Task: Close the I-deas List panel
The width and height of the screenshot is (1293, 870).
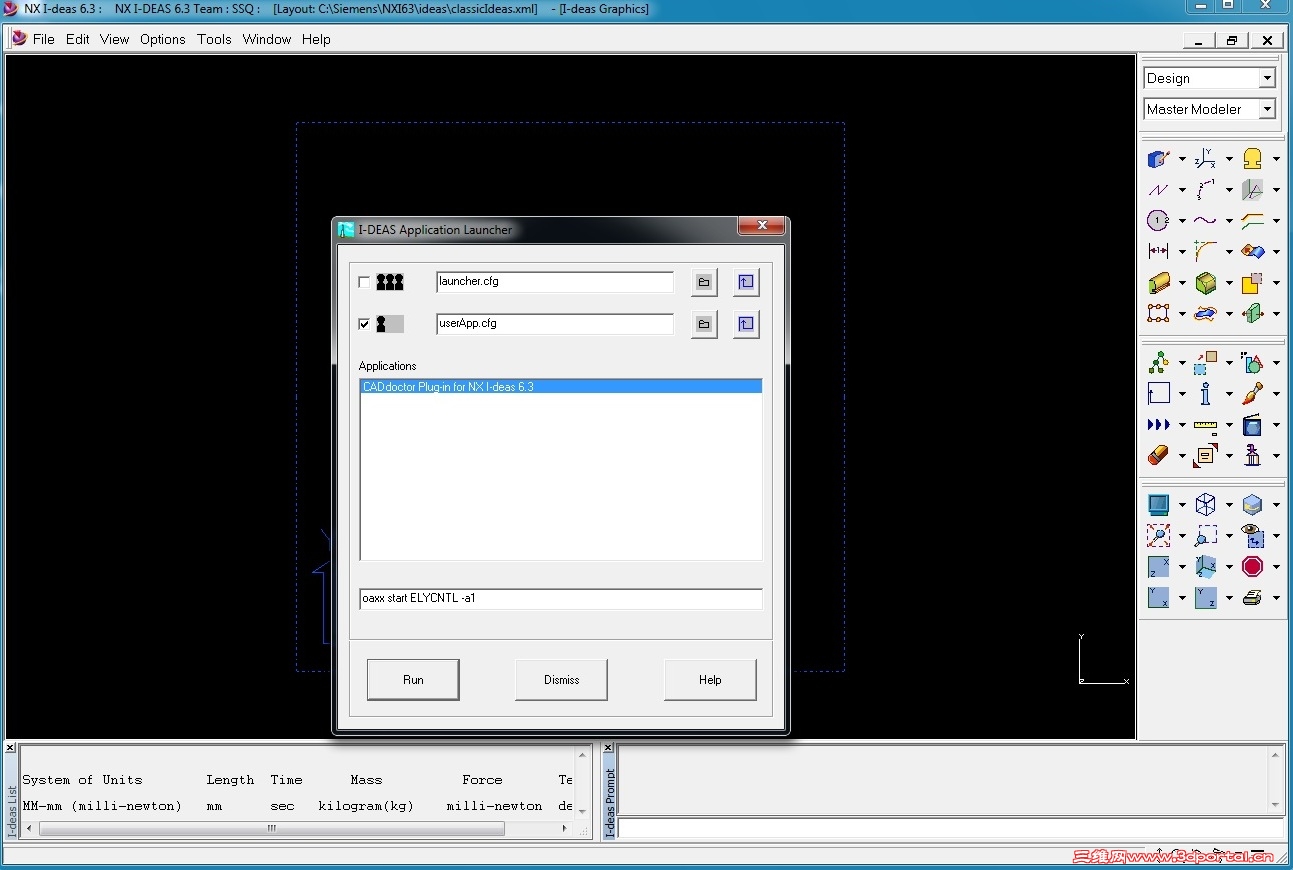Action: 10,748
